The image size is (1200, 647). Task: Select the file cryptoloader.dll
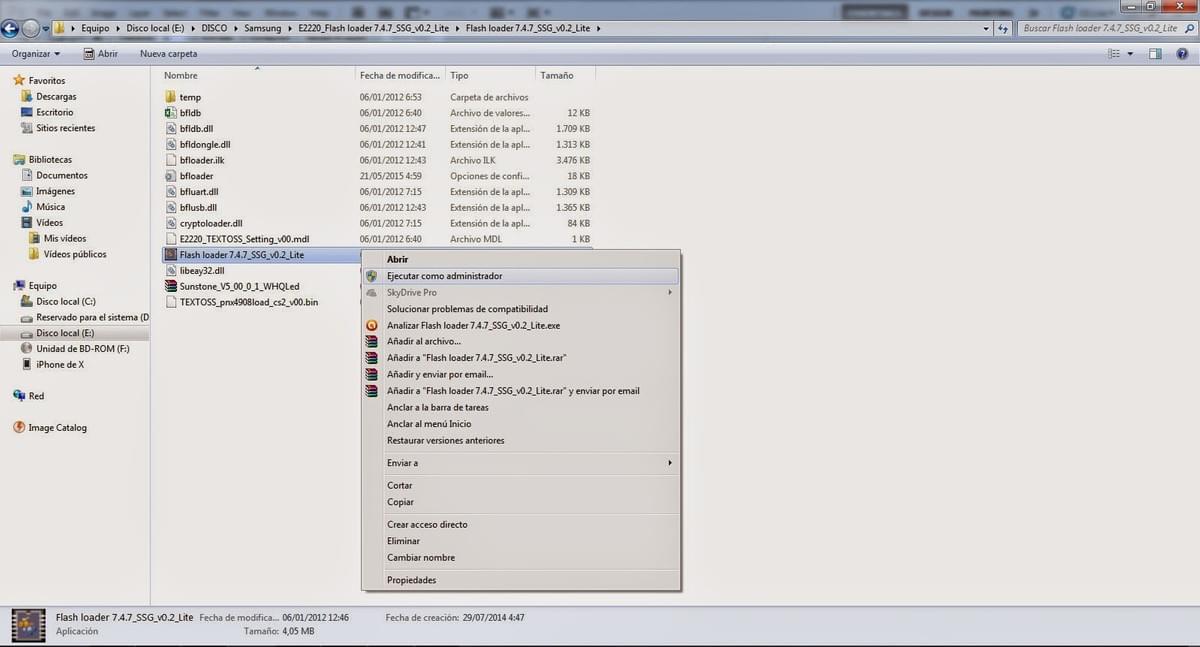[x=211, y=223]
